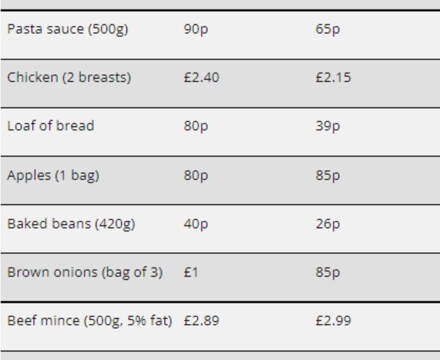Image resolution: width=440 pixels, height=360 pixels.
Task: Select the Pasta sauce (500g) cell
Action: [x=68, y=29]
